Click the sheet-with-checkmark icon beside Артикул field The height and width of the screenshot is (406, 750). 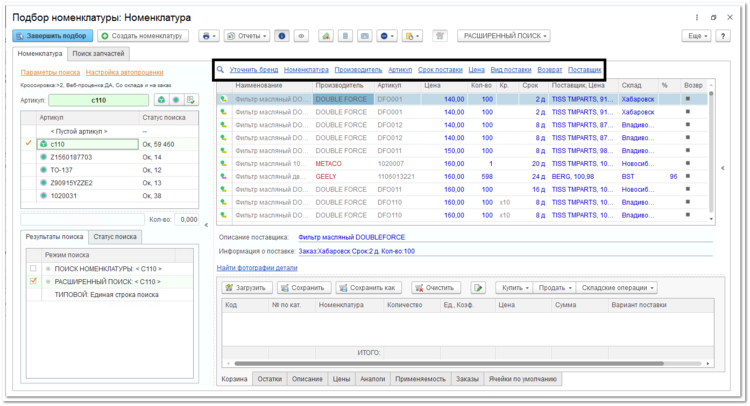point(191,100)
